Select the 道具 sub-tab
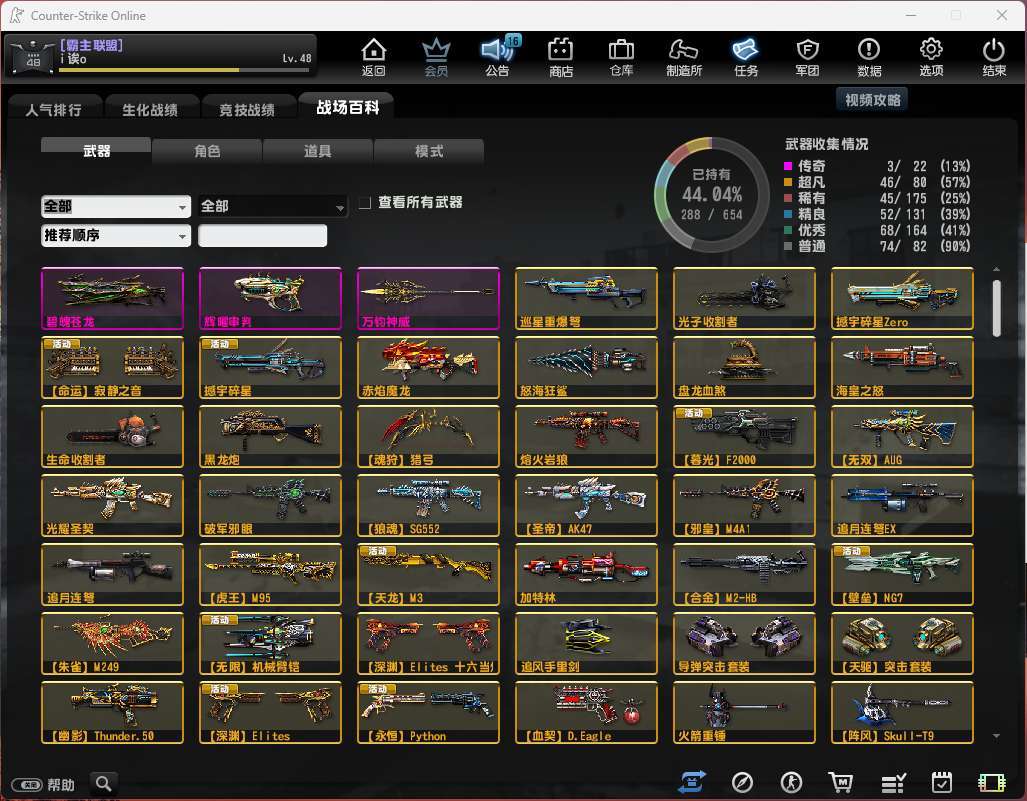The width and height of the screenshot is (1027, 801). click(x=318, y=151)
